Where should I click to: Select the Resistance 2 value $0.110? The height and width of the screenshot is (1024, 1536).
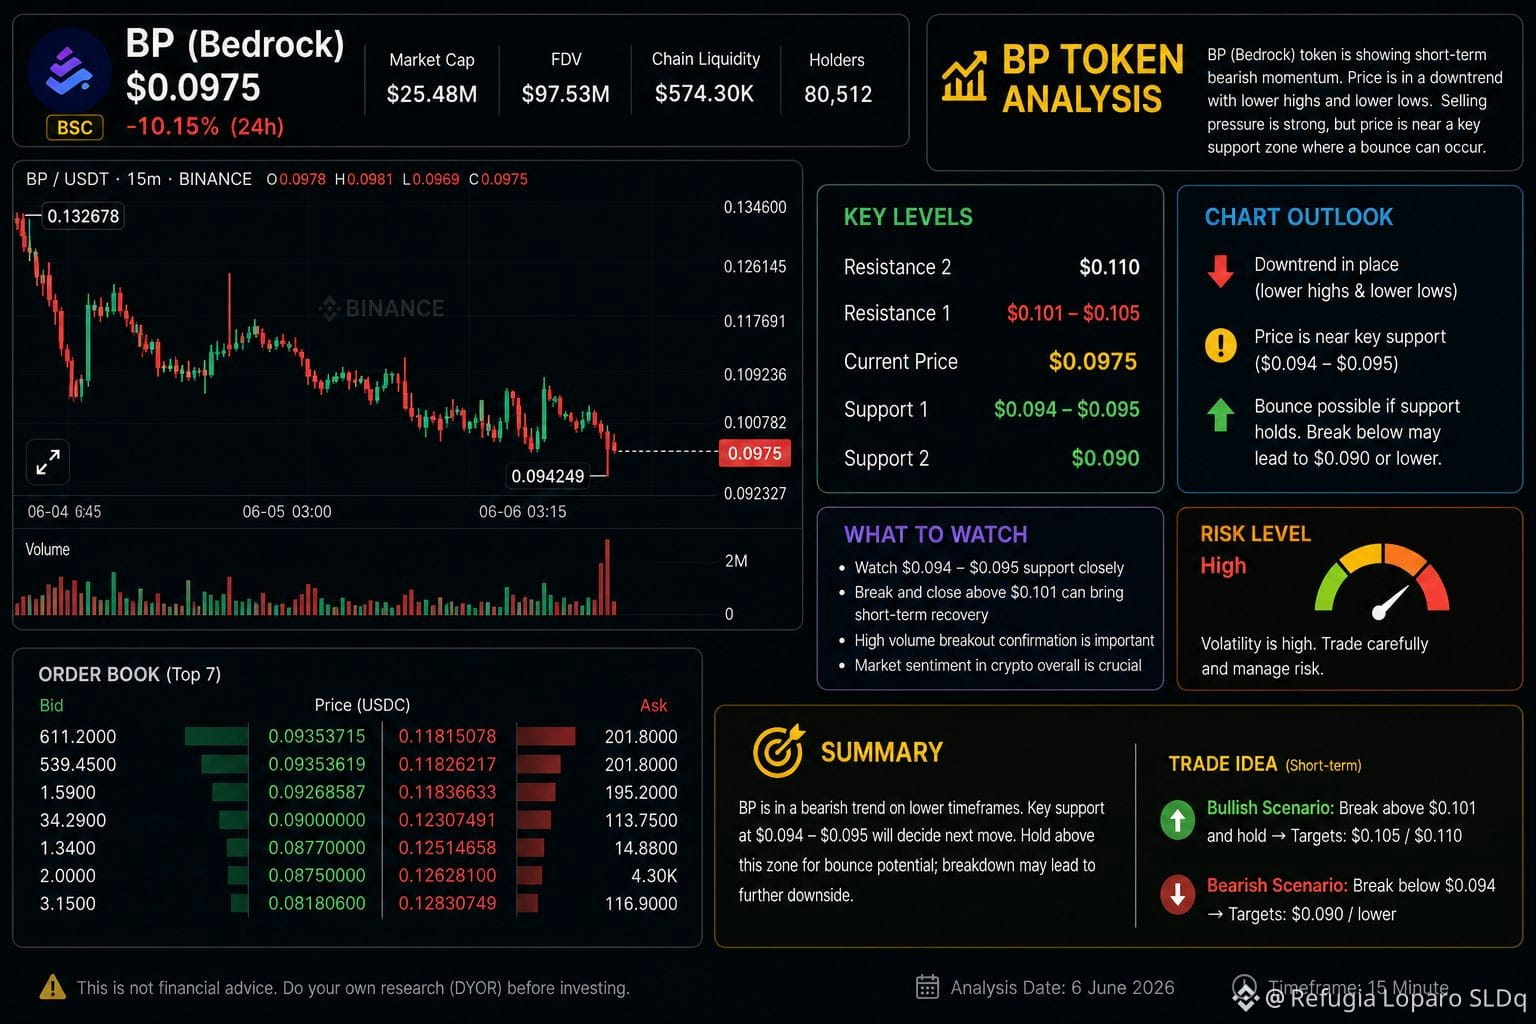1109,267
